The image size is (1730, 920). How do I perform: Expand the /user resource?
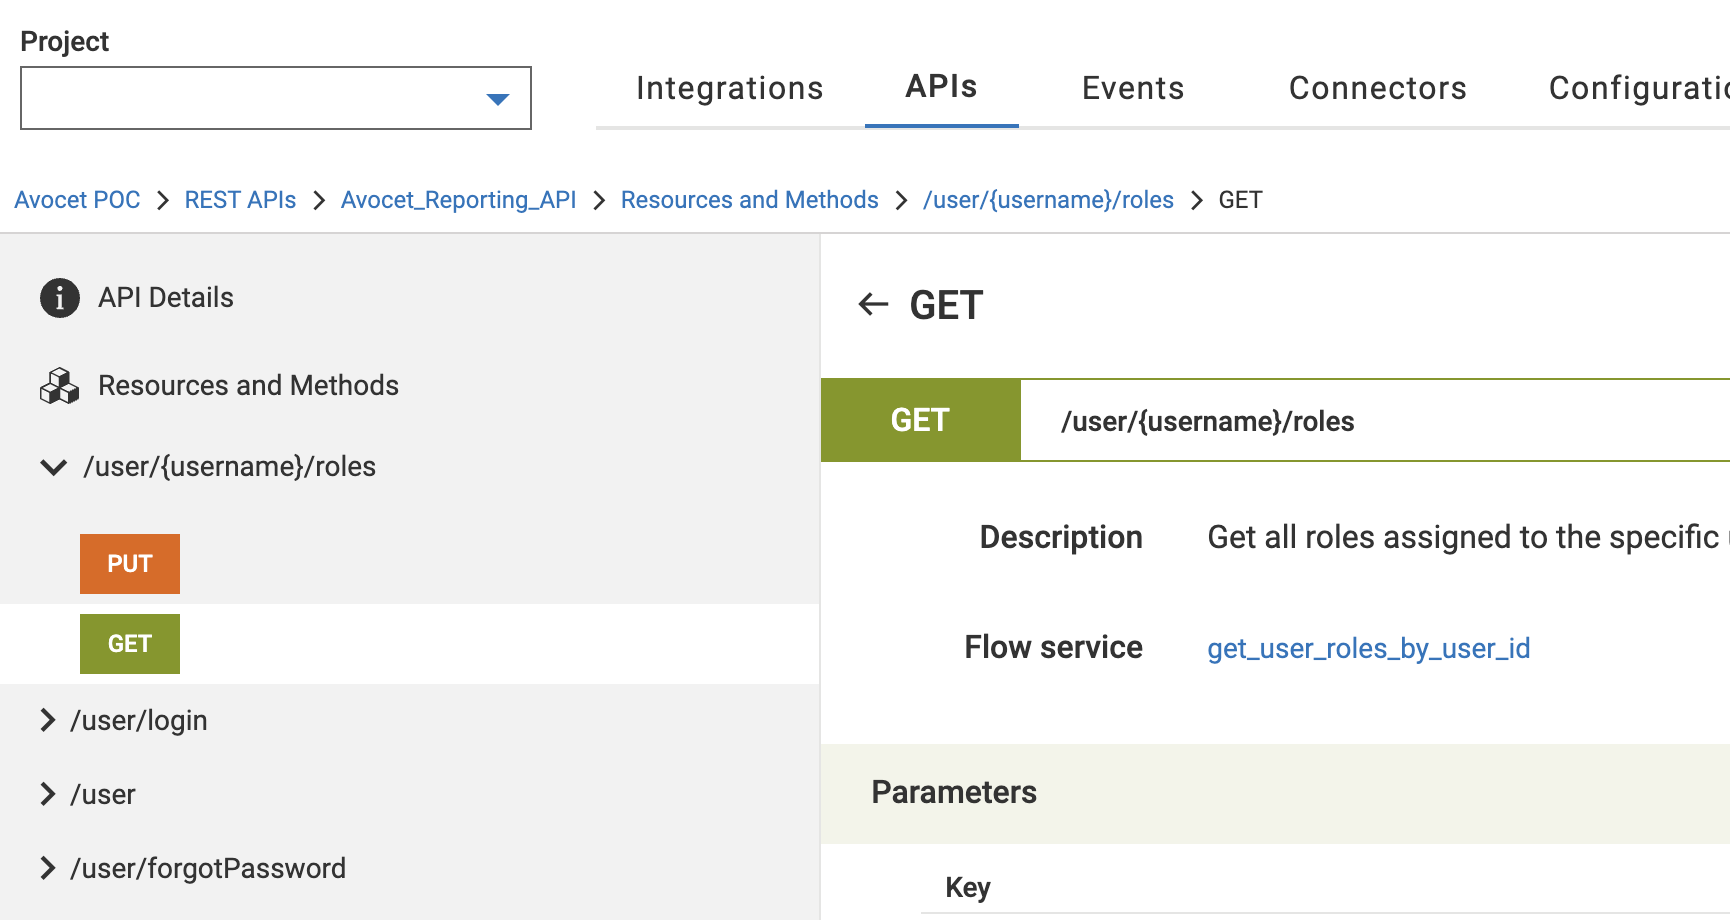pyautogui.click(x=47, y=794)
